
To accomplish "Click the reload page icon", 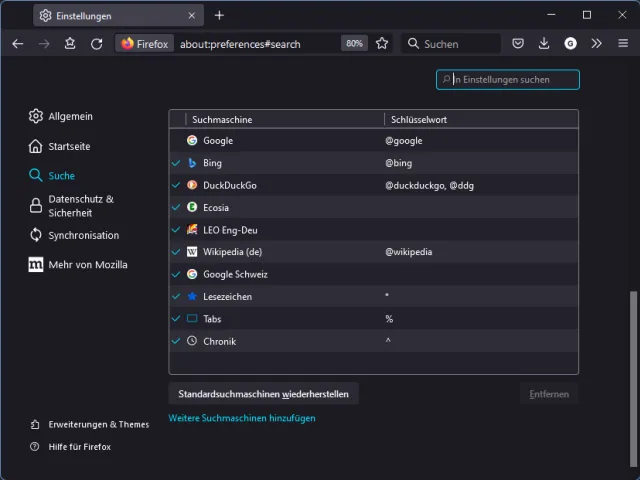I will pos(97,44).
